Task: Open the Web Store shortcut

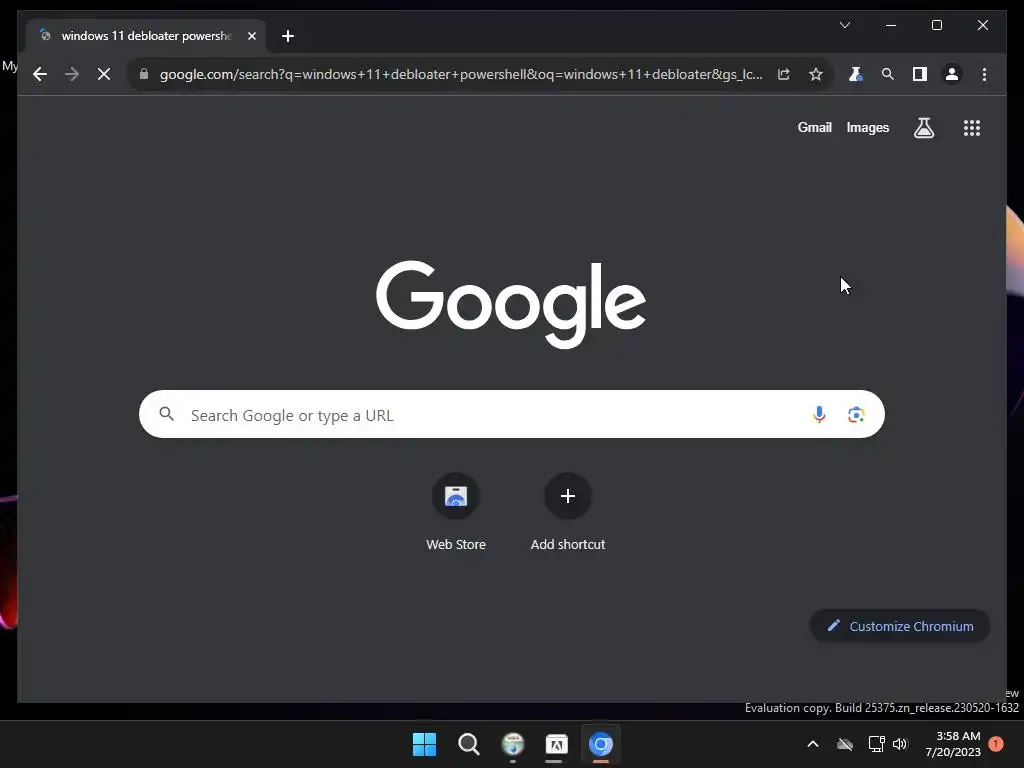Action: (x=456, y=512)
